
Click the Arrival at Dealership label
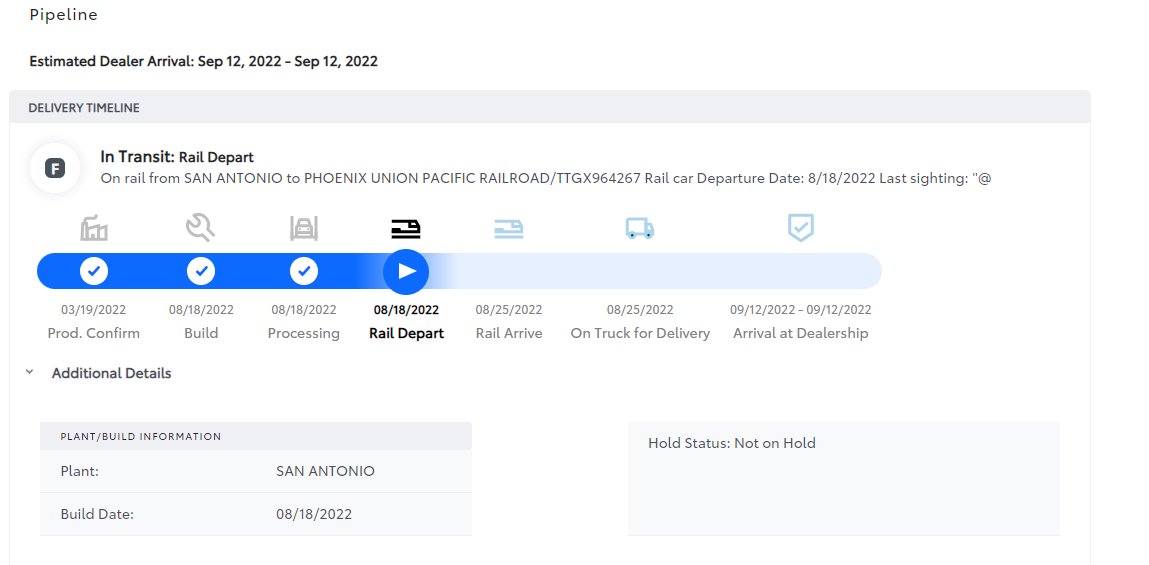coord(801,333)
